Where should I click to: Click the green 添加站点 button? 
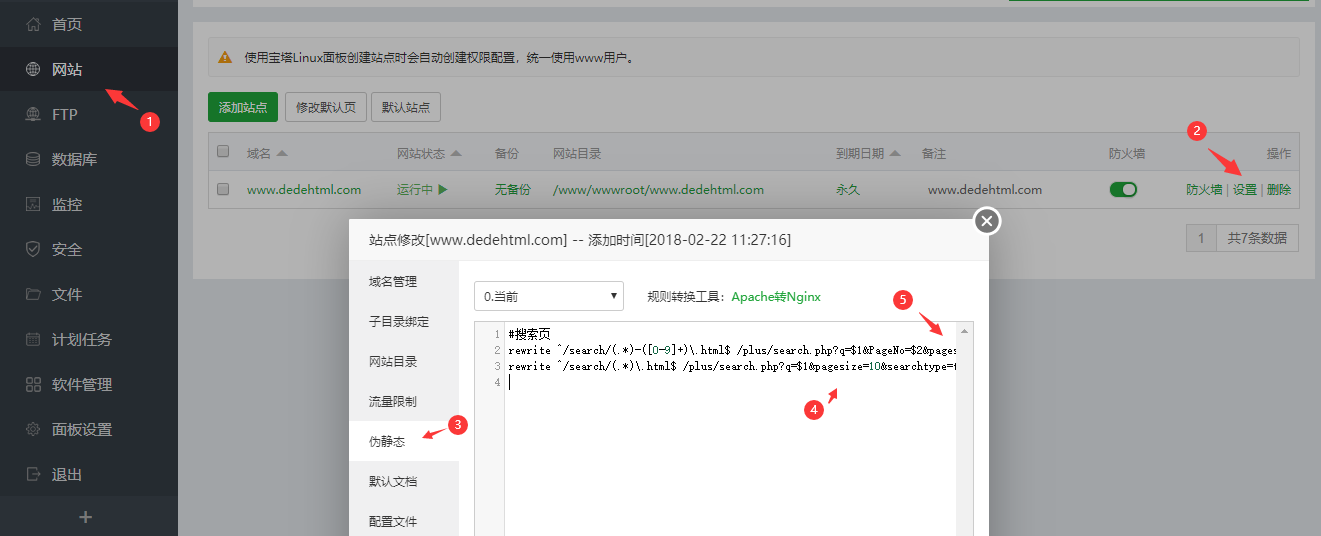click(x=243, y=107)
